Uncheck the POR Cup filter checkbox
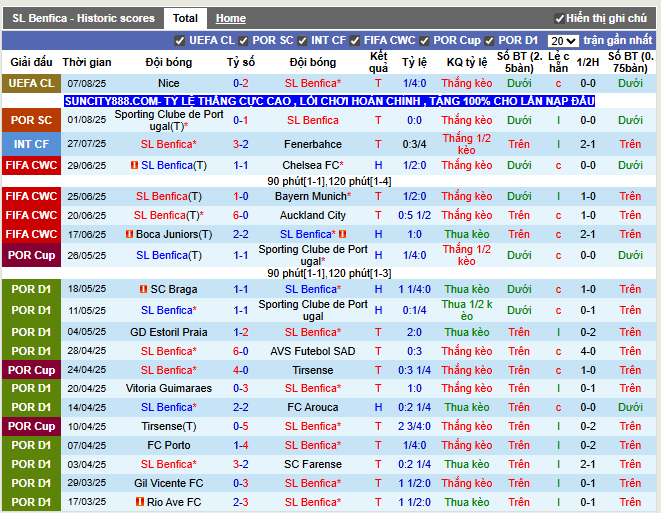Image resolution: width=661 pixels, height=513 pixels. pyautogui.click(x=424, y=41)
